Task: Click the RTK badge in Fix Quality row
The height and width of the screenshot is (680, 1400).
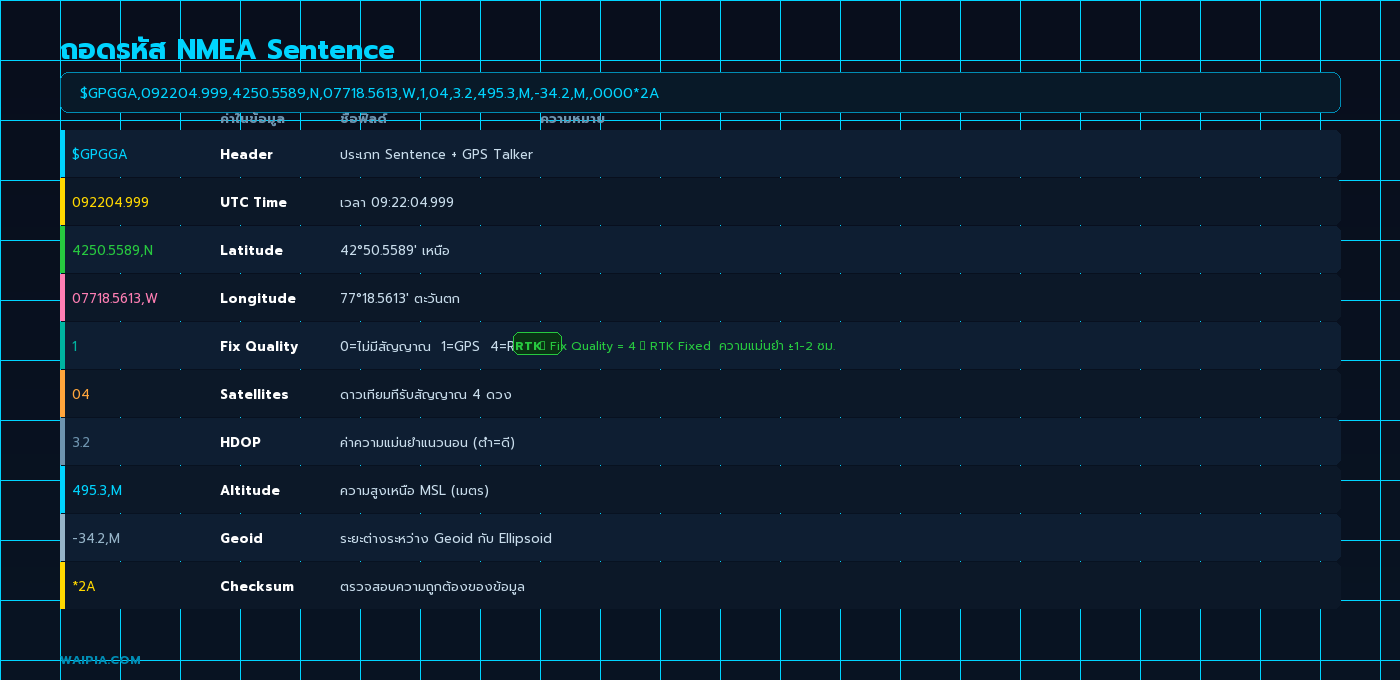Action: [537, 344]
